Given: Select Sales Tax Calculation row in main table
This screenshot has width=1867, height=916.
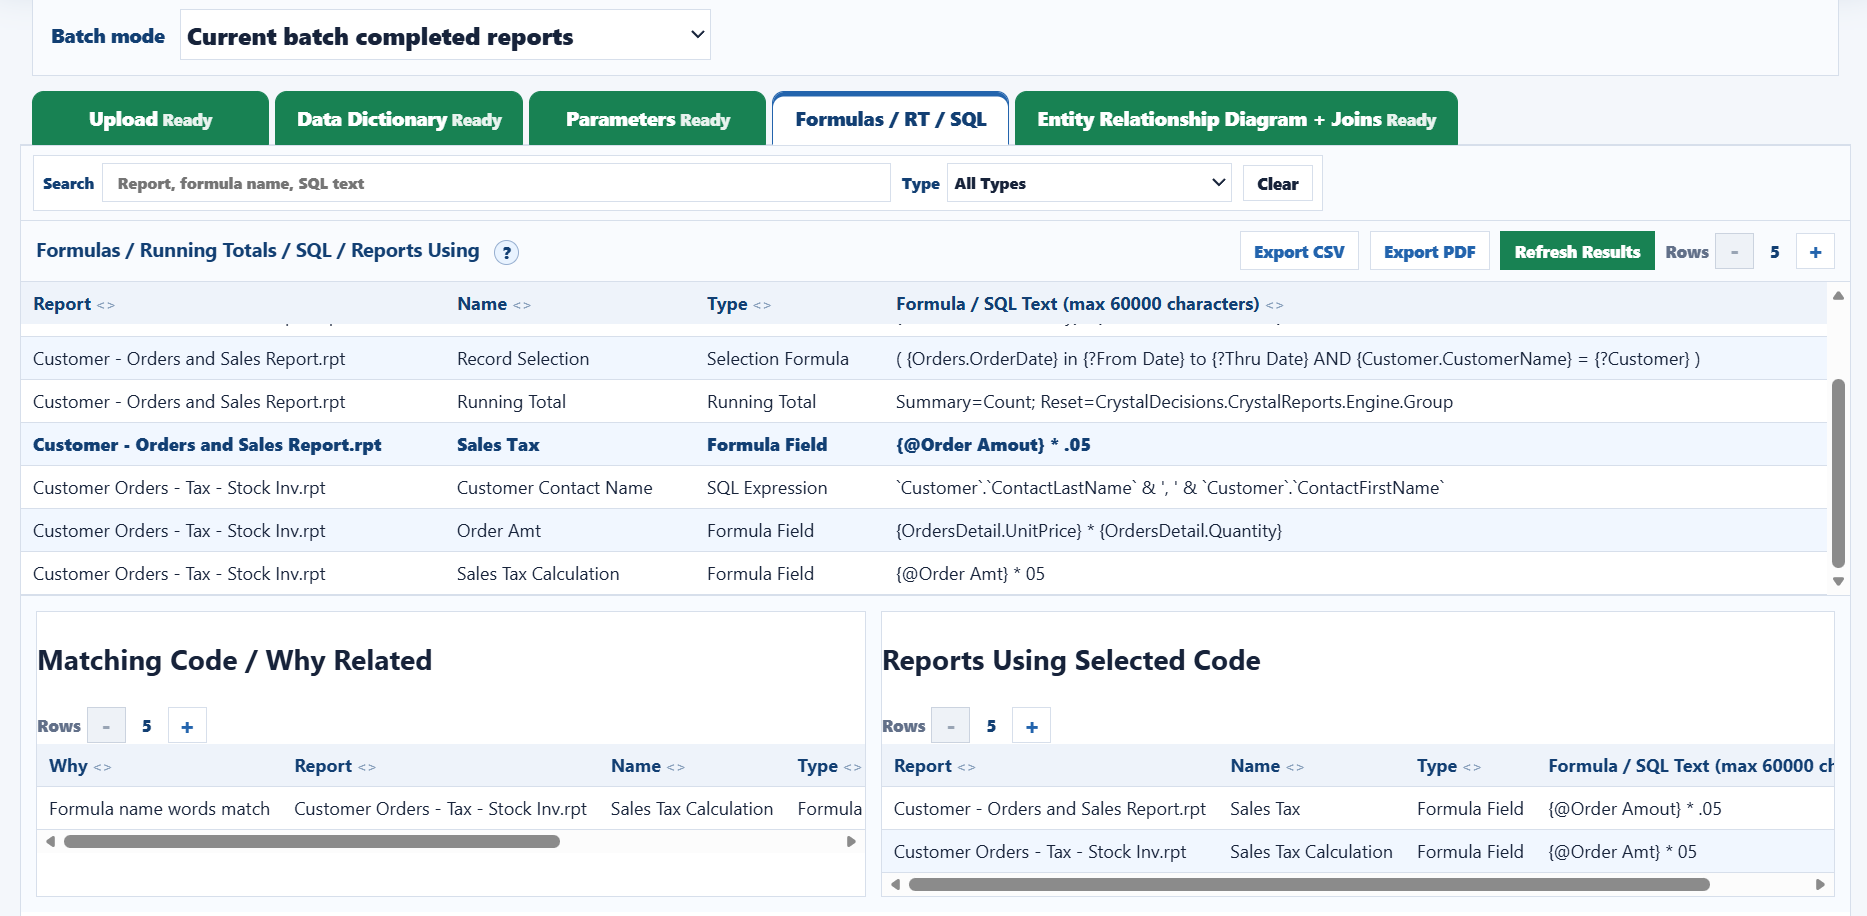Looking at the screenshot, I should click(x=924, y=573).
